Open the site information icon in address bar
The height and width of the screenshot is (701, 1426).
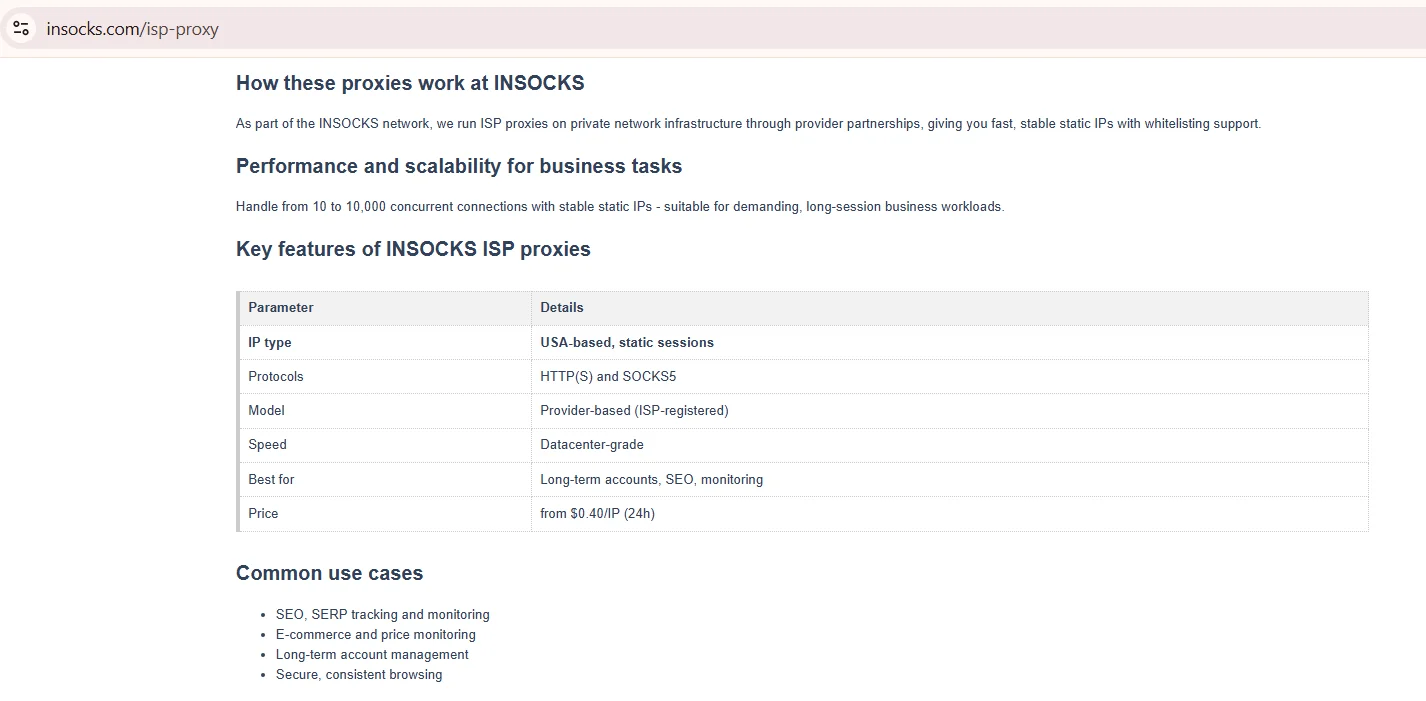point(21,28)
